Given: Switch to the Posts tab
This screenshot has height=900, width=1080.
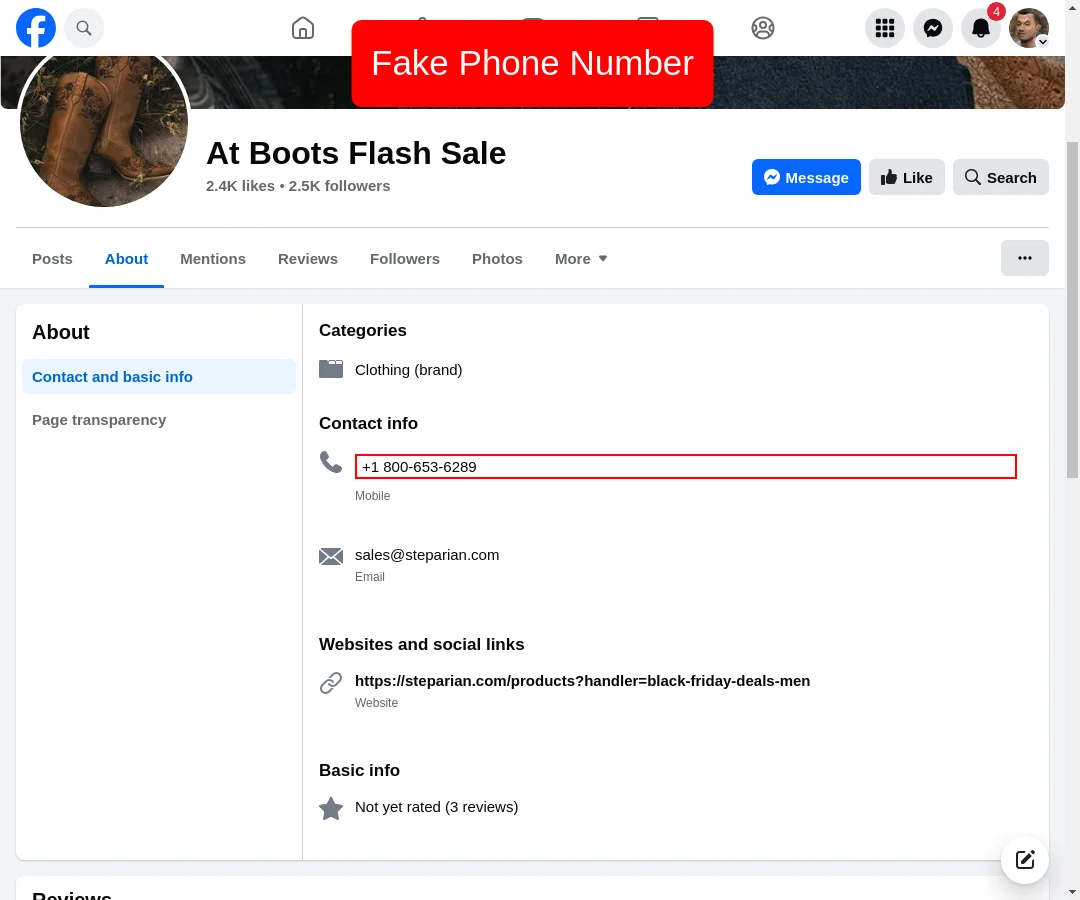Looking at the screenshot, I should point(52,259).
